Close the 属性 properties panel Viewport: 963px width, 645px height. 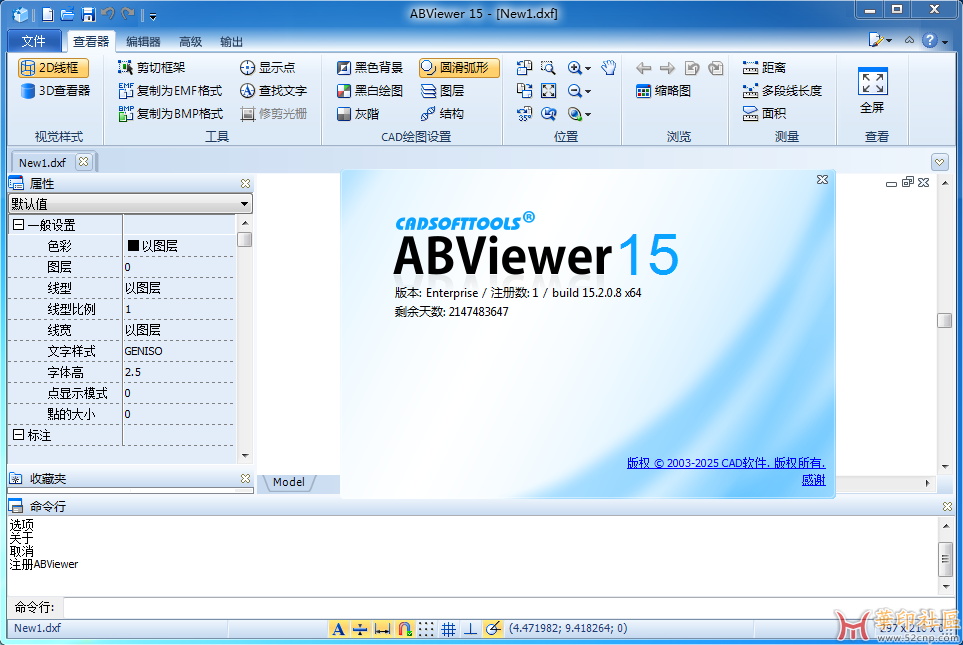245,184
